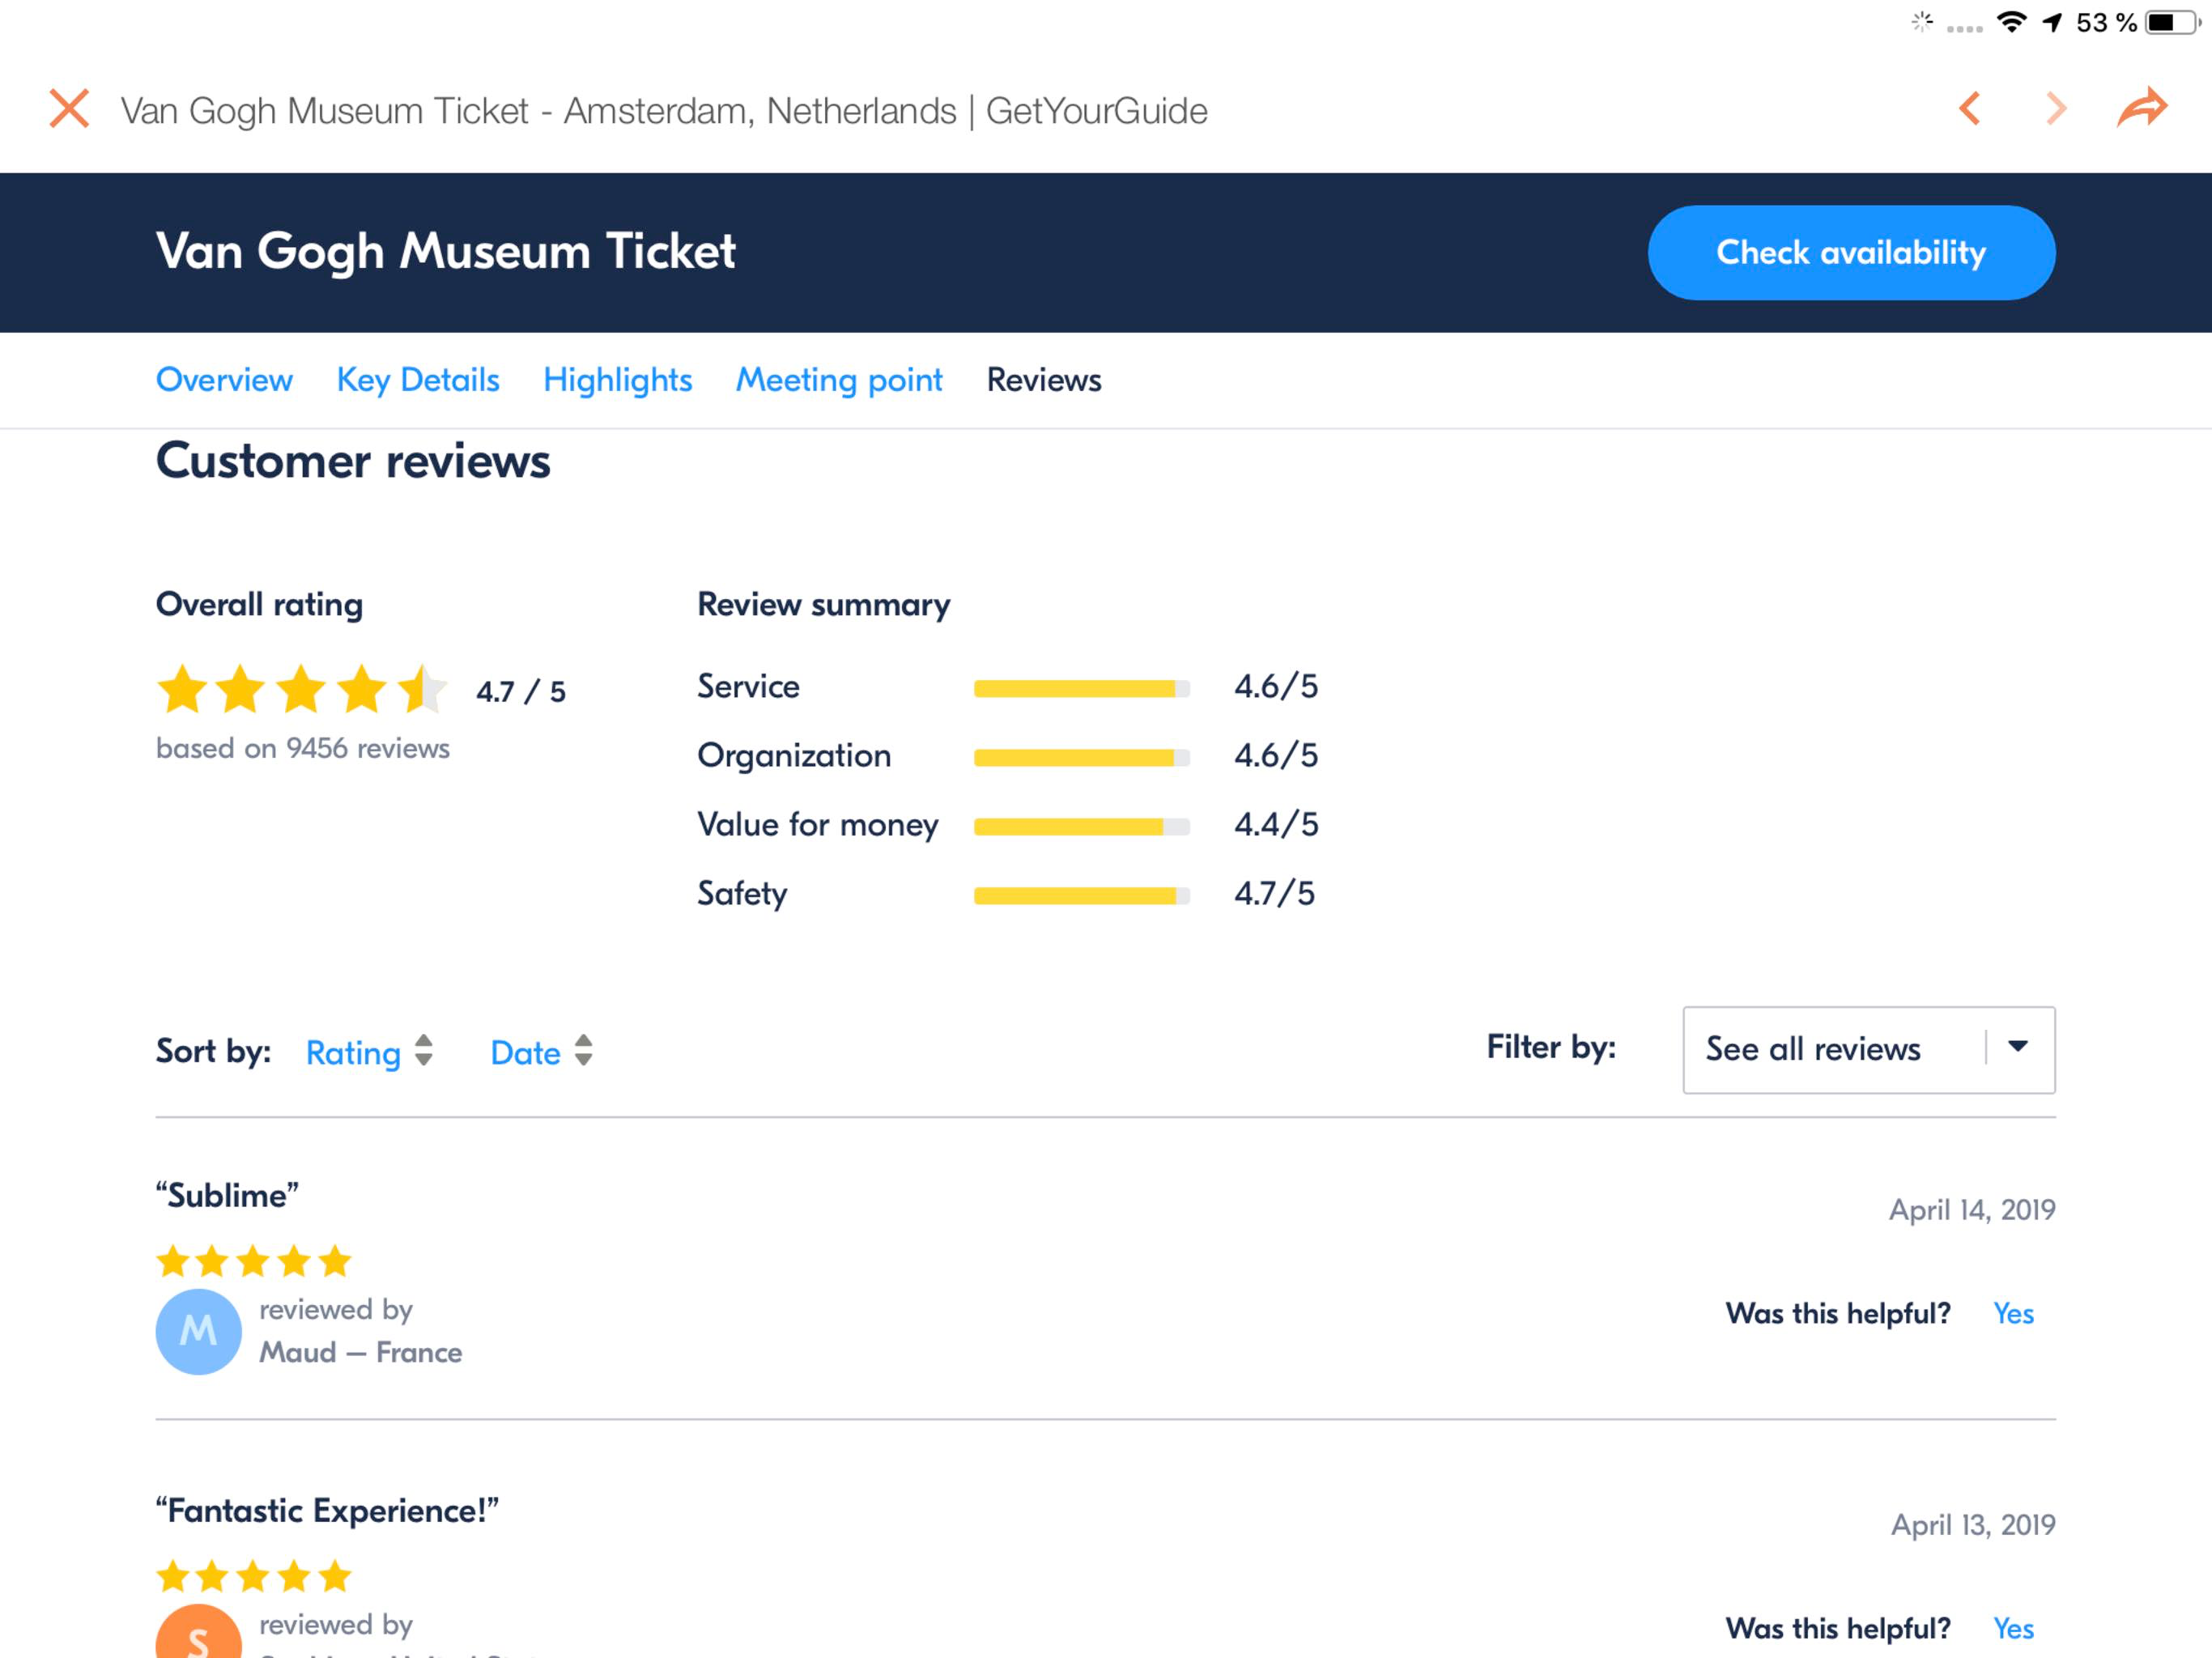
Task: Click the Organization rating bar
Action: (1082, 757)
